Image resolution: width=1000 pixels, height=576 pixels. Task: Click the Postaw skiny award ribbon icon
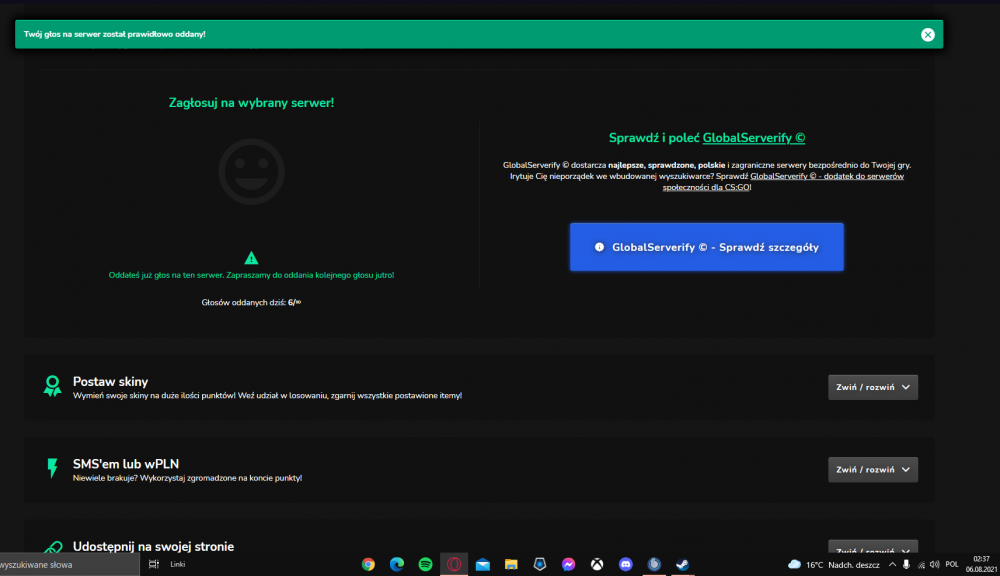(52, 386)
